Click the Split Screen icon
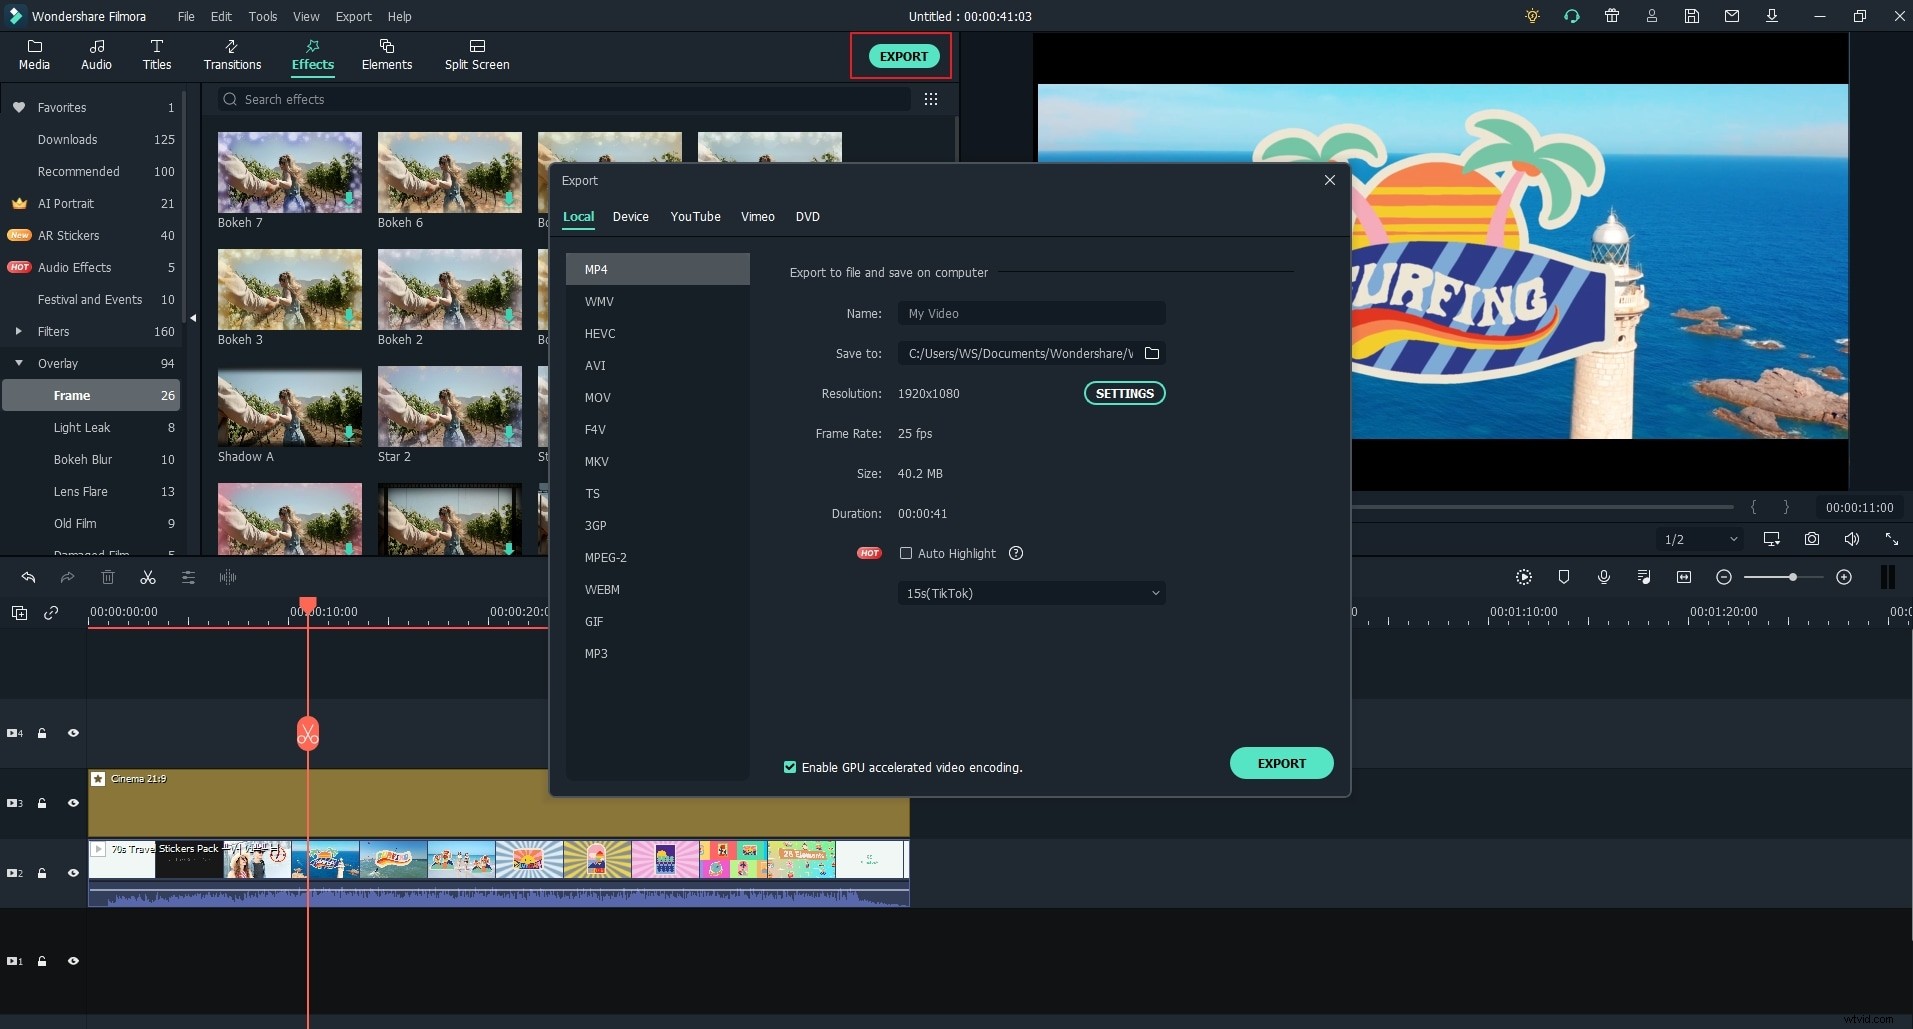The image size is (1913, 1029). click(x=476, y=55)
